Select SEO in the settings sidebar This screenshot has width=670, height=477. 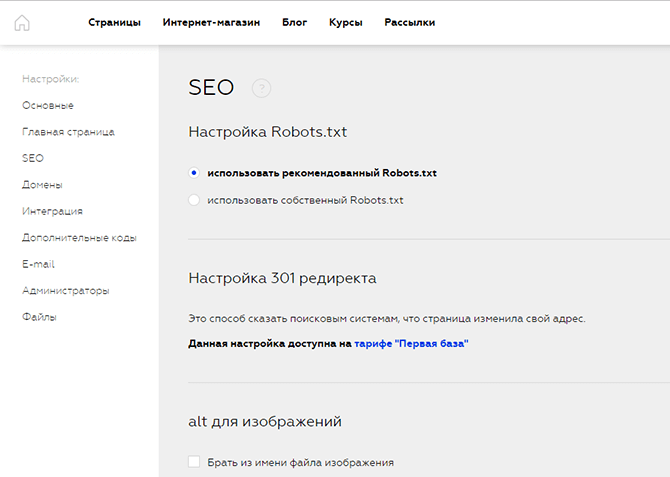click(33, 158)
